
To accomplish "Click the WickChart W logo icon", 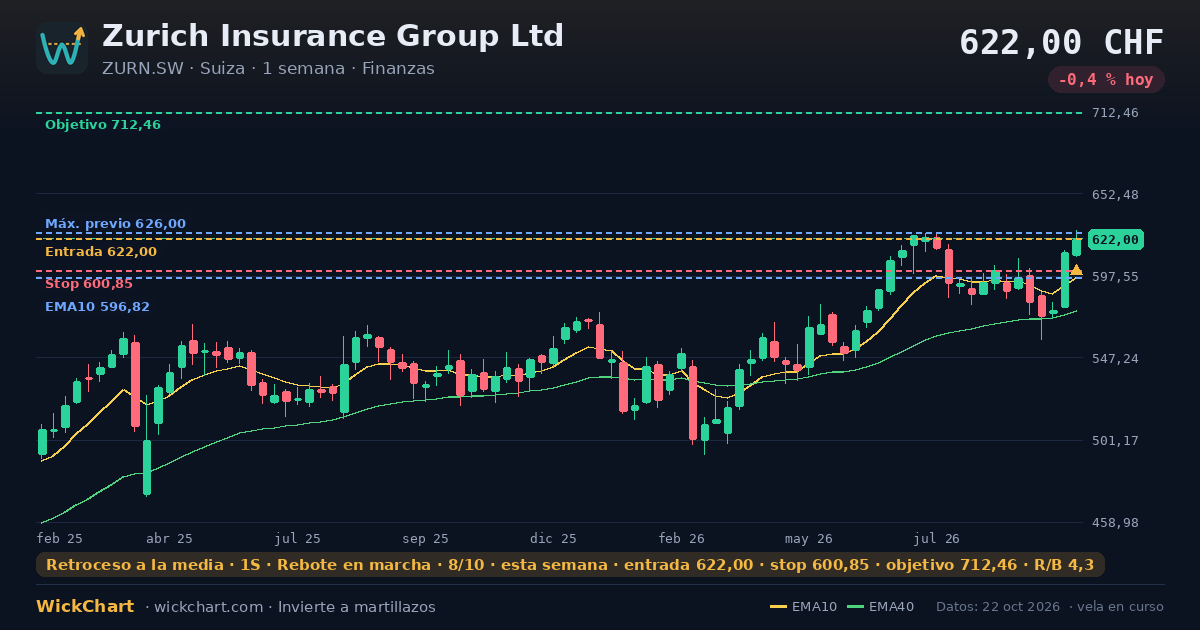I will click(x=62, y=48).
